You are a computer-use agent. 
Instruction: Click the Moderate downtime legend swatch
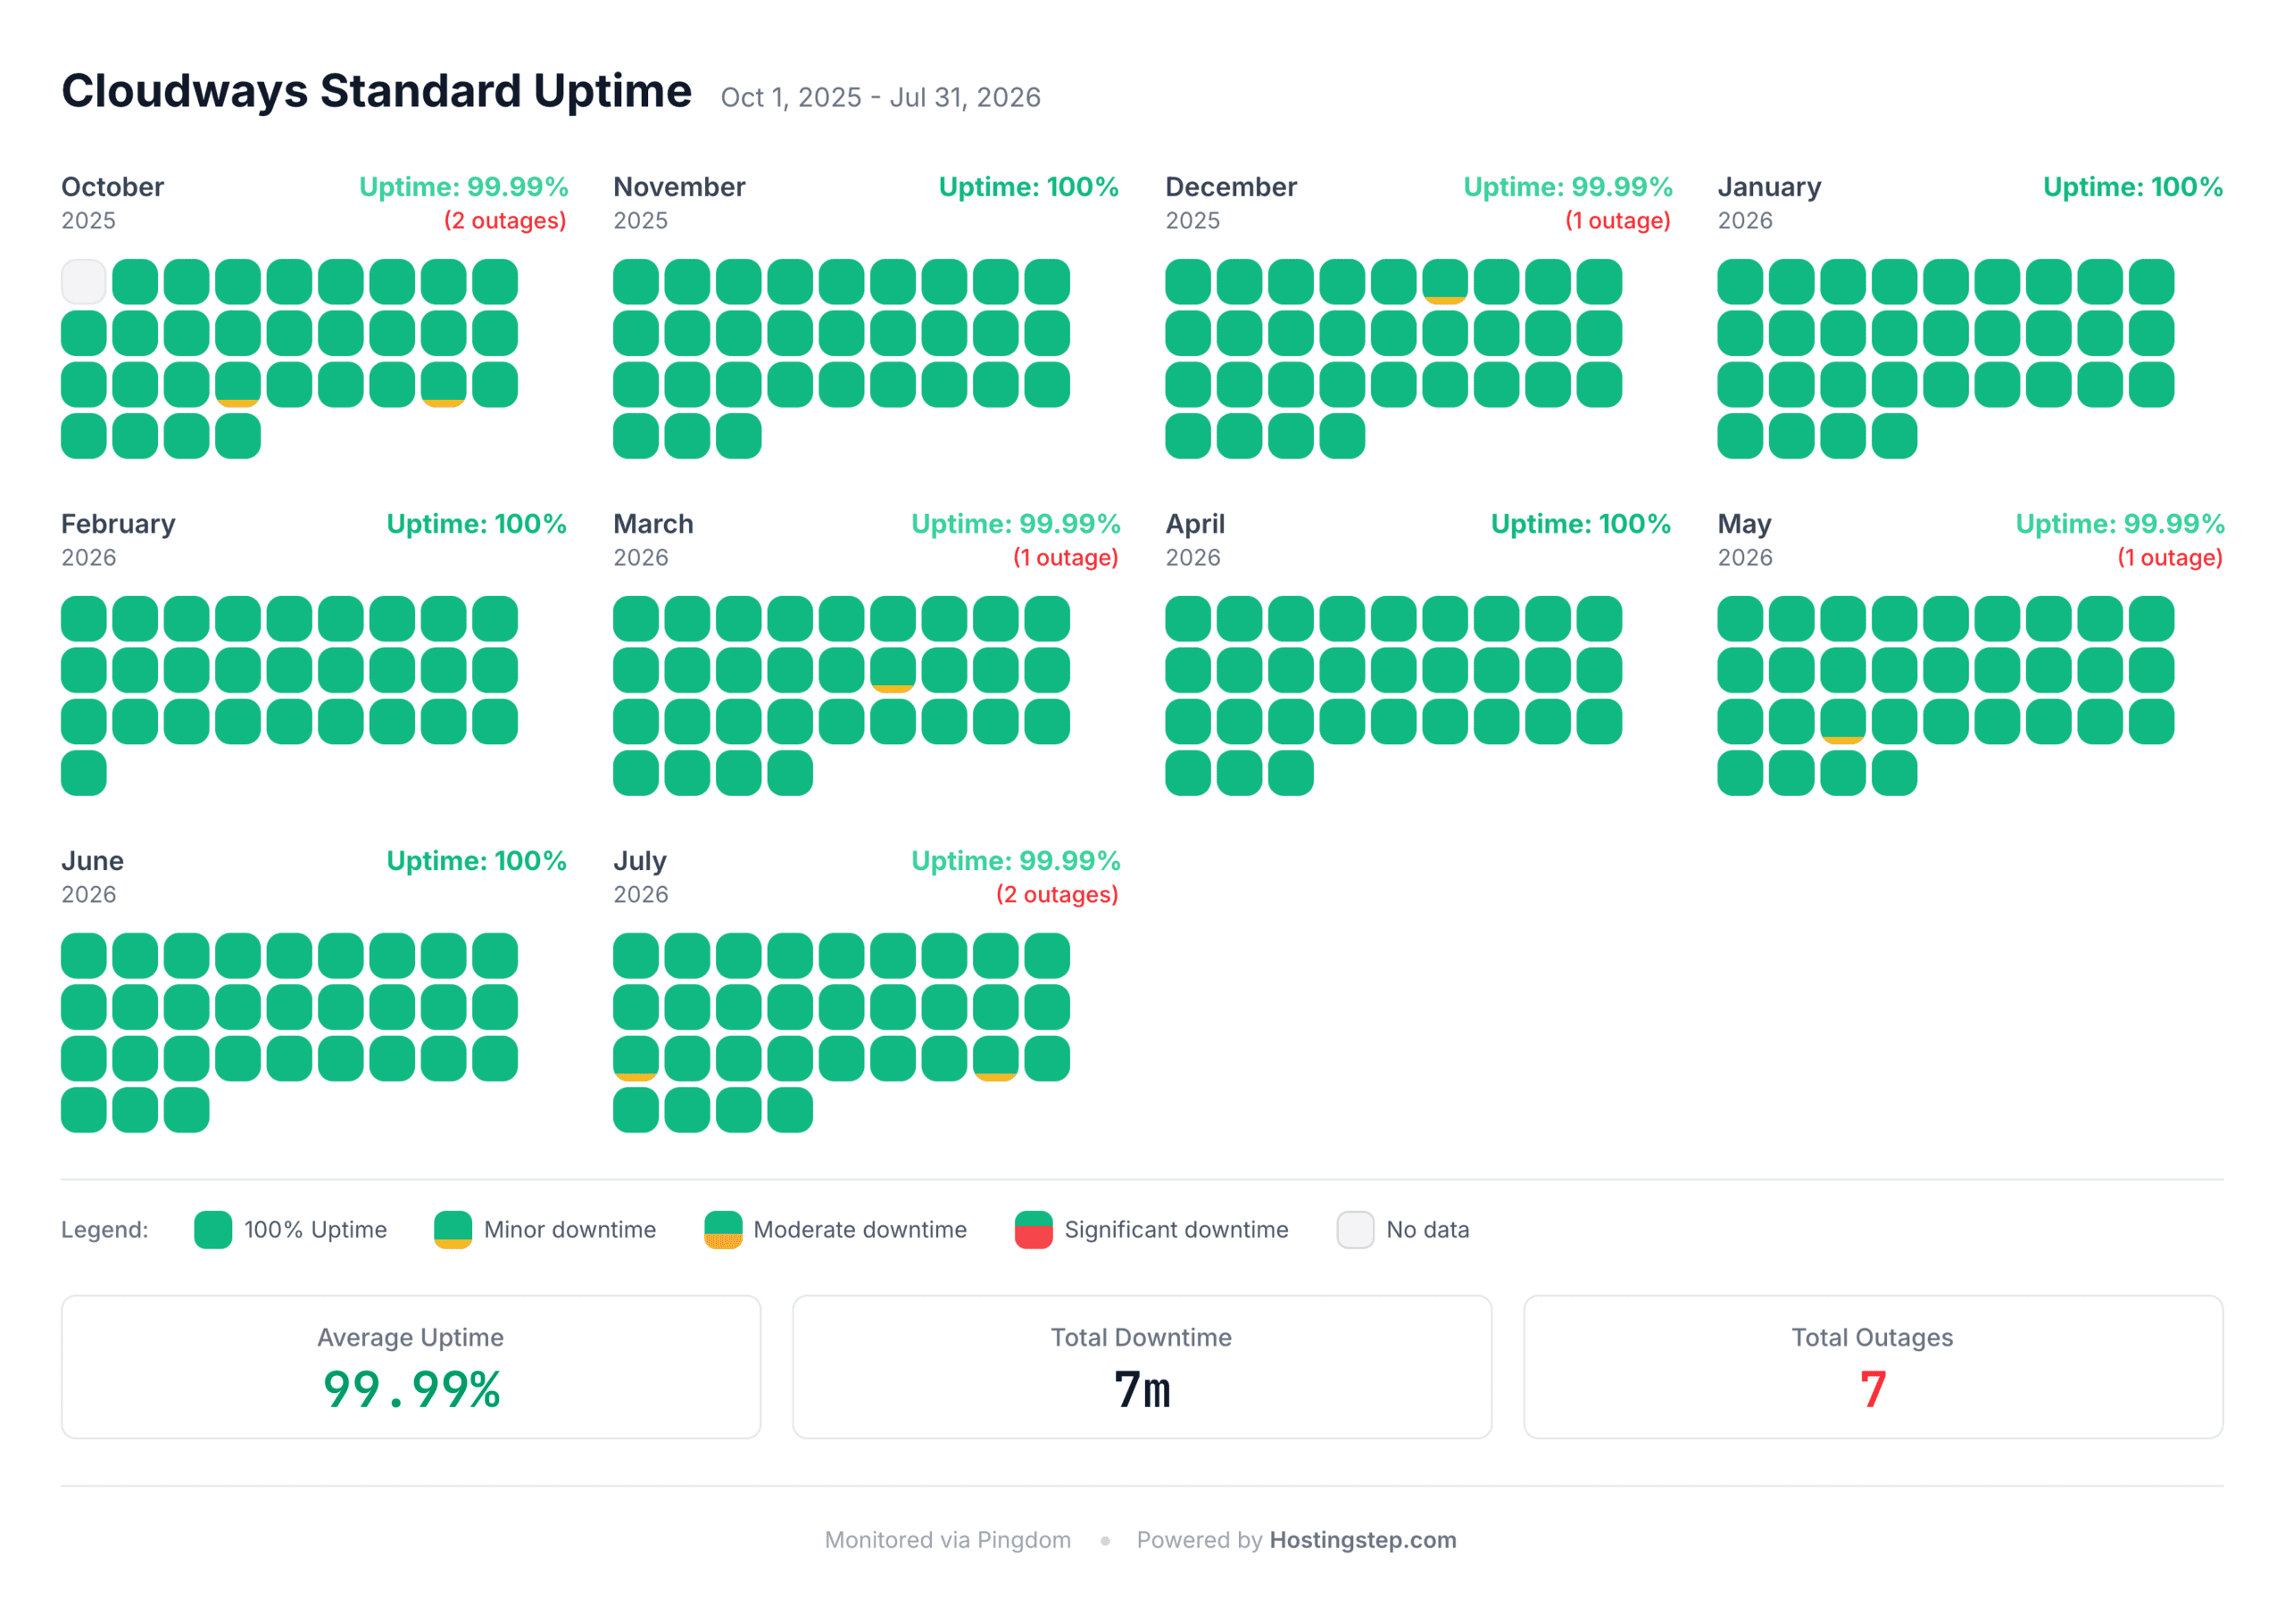[723, 1229]
